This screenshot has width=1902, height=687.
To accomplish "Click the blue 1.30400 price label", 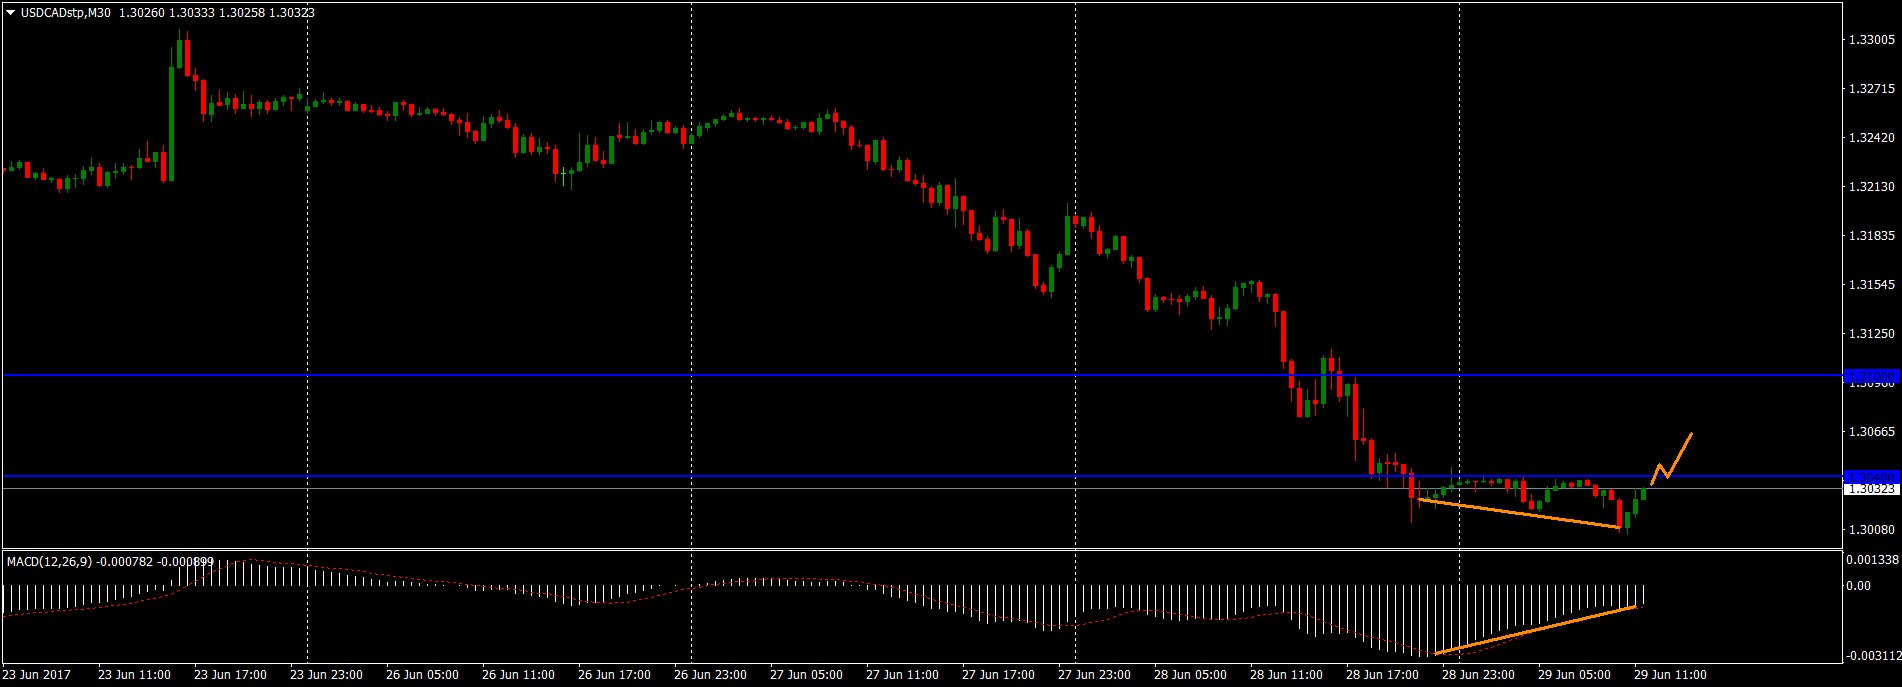I will point(1870,476).
